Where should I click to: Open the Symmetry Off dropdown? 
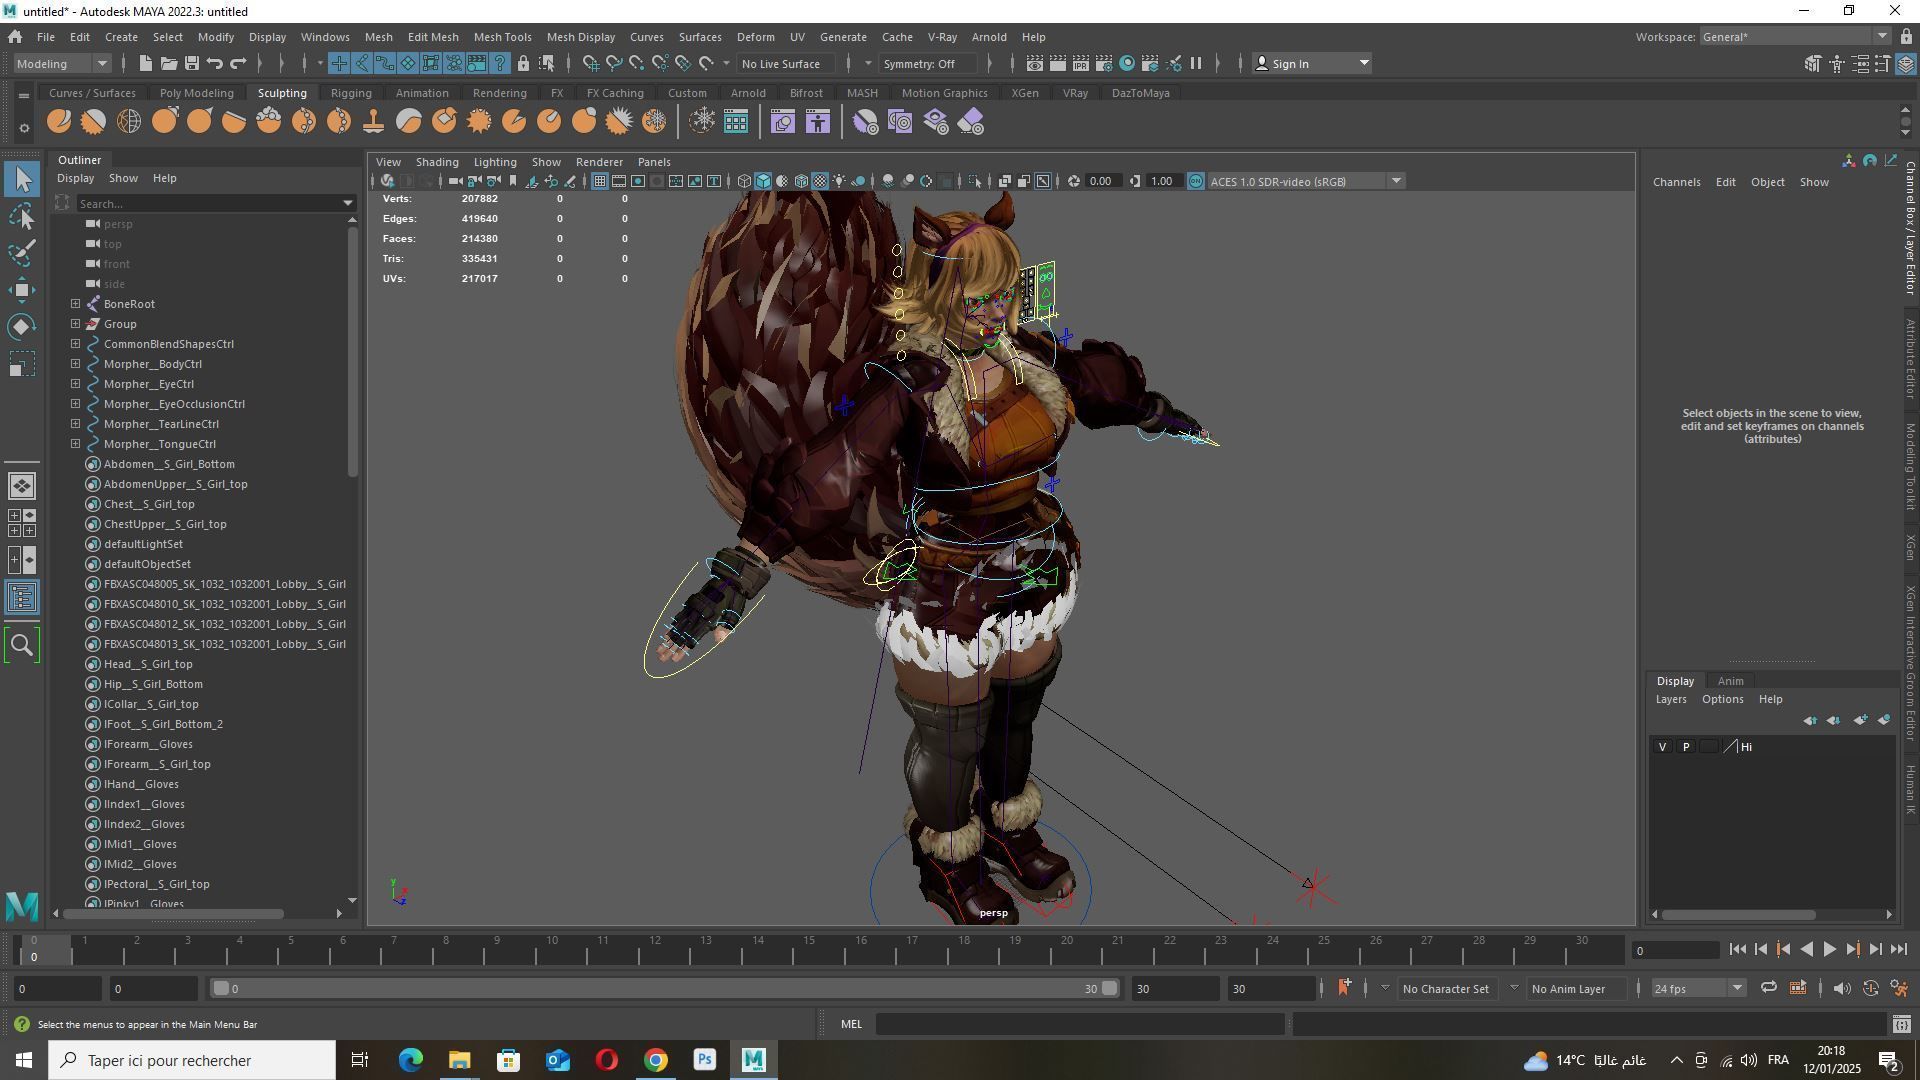[930, 64]
